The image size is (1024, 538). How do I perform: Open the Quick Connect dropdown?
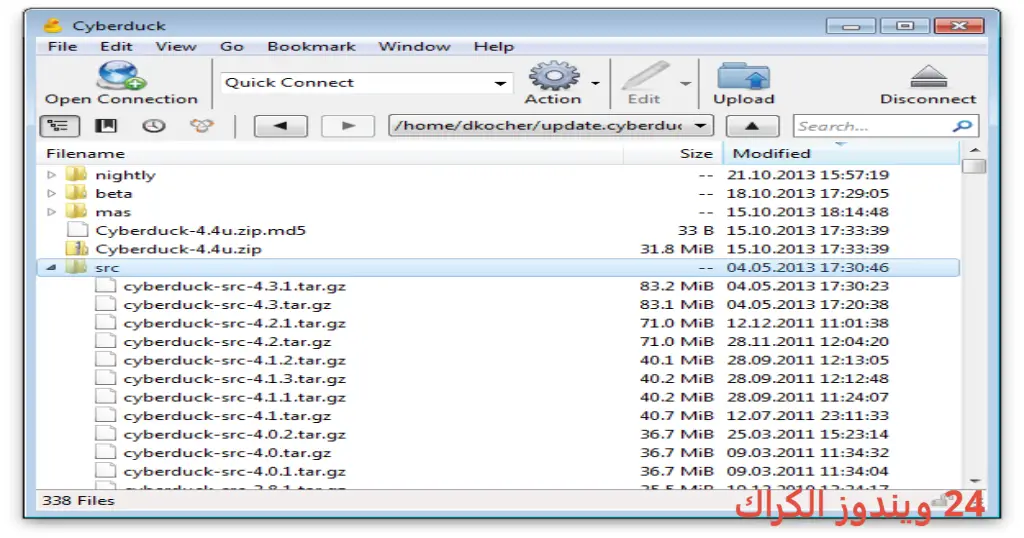coord(500,83)
